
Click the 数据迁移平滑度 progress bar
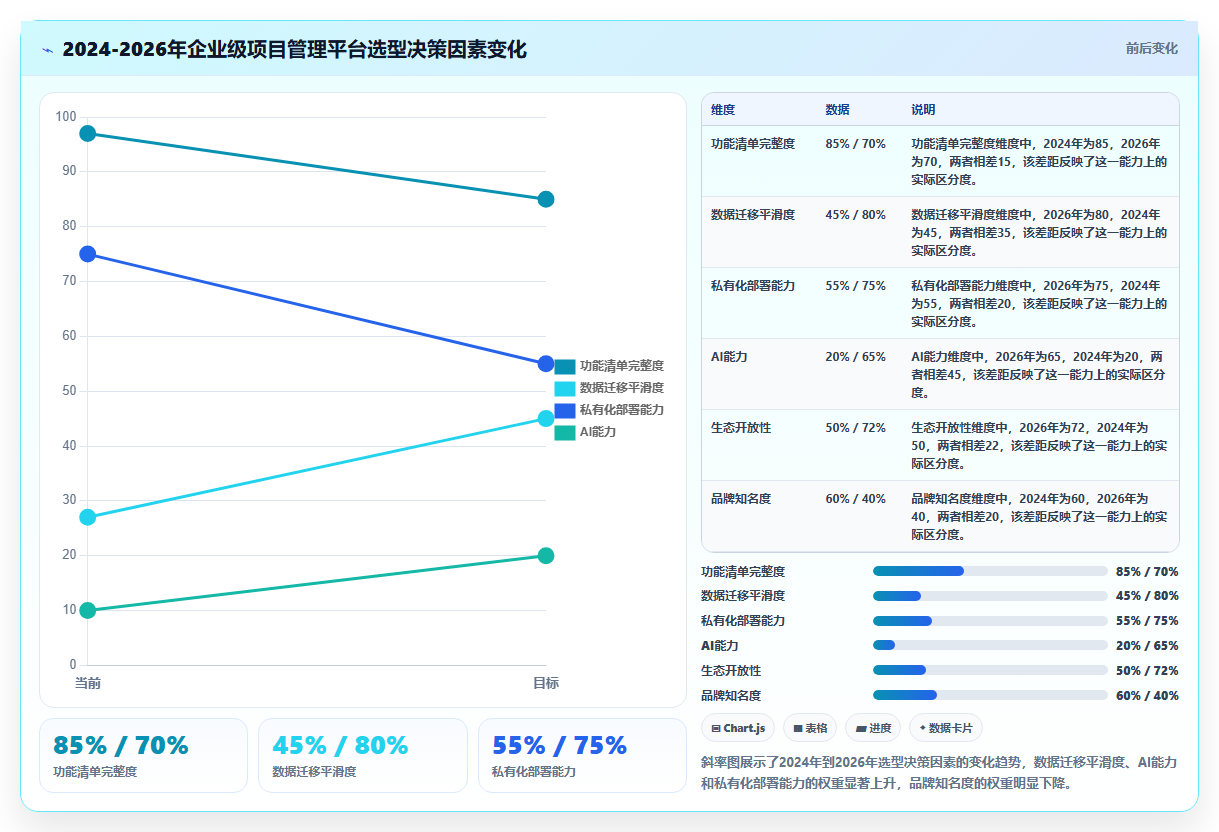click(x=990, y=596)
